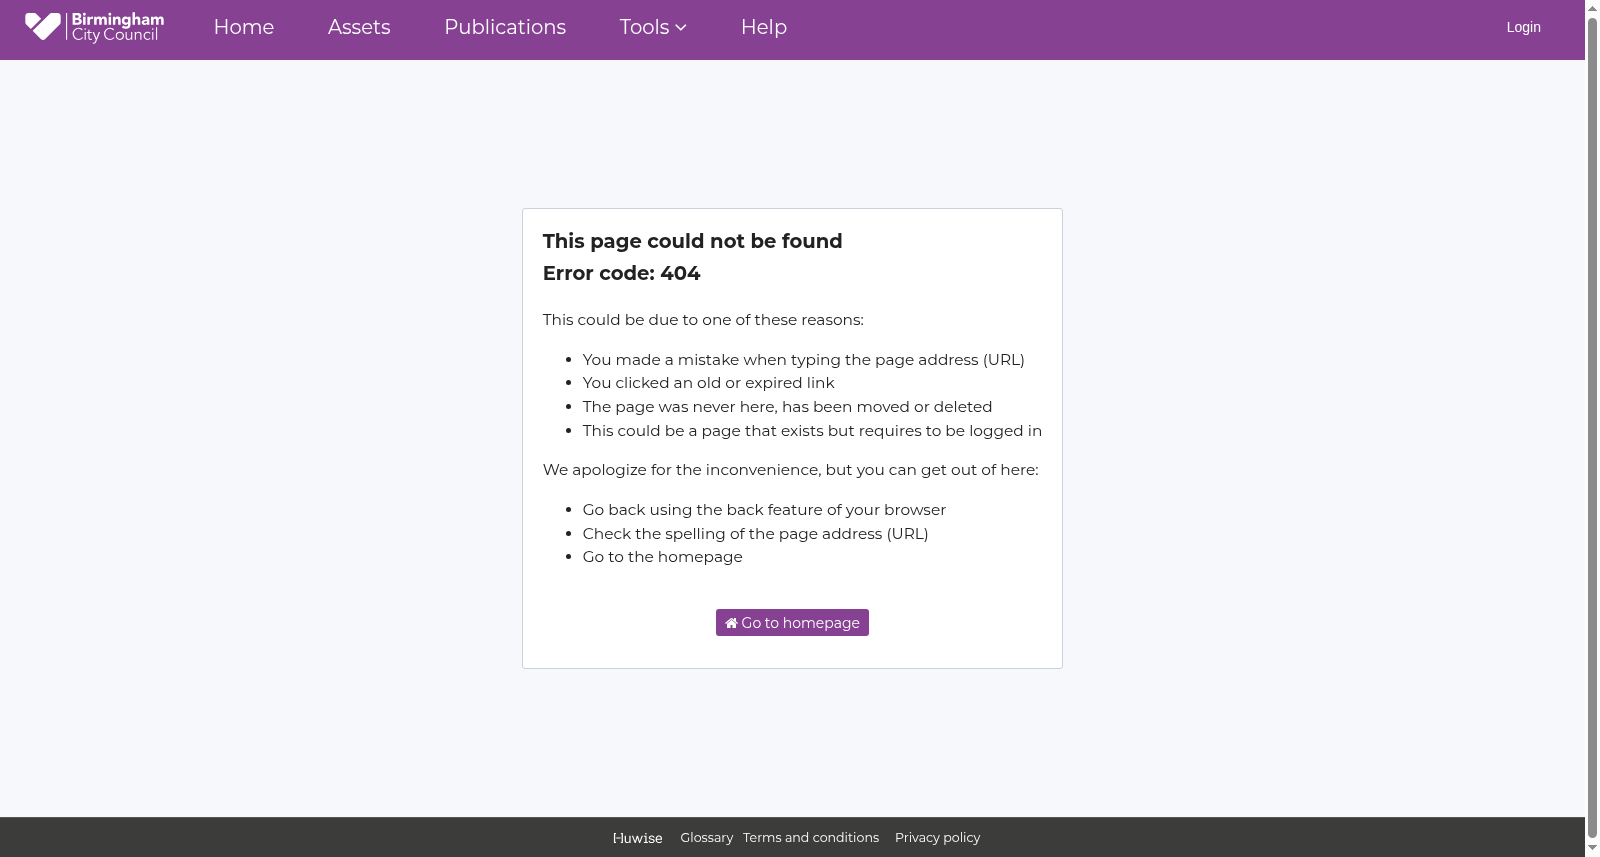Open the Glossary footer link

[706, 838]
